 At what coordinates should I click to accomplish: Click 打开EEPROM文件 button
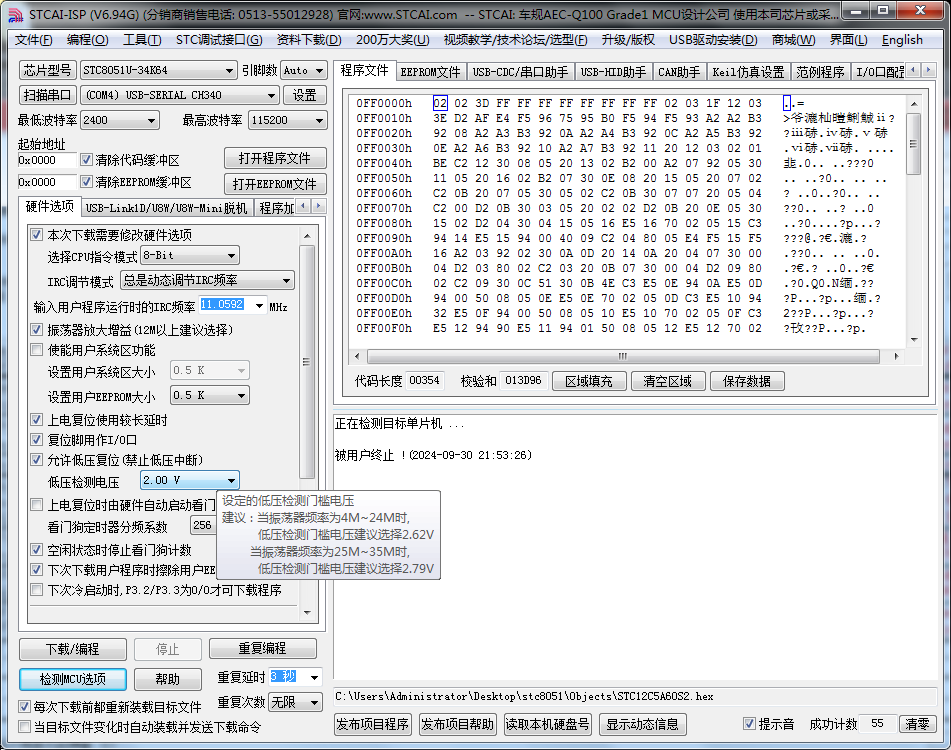(x=275, y=184)
